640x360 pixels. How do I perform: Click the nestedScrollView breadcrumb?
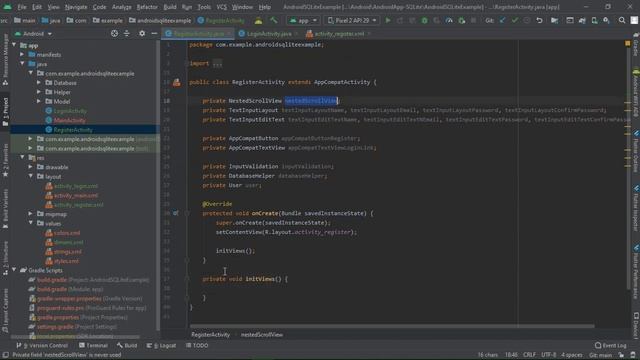262,335
